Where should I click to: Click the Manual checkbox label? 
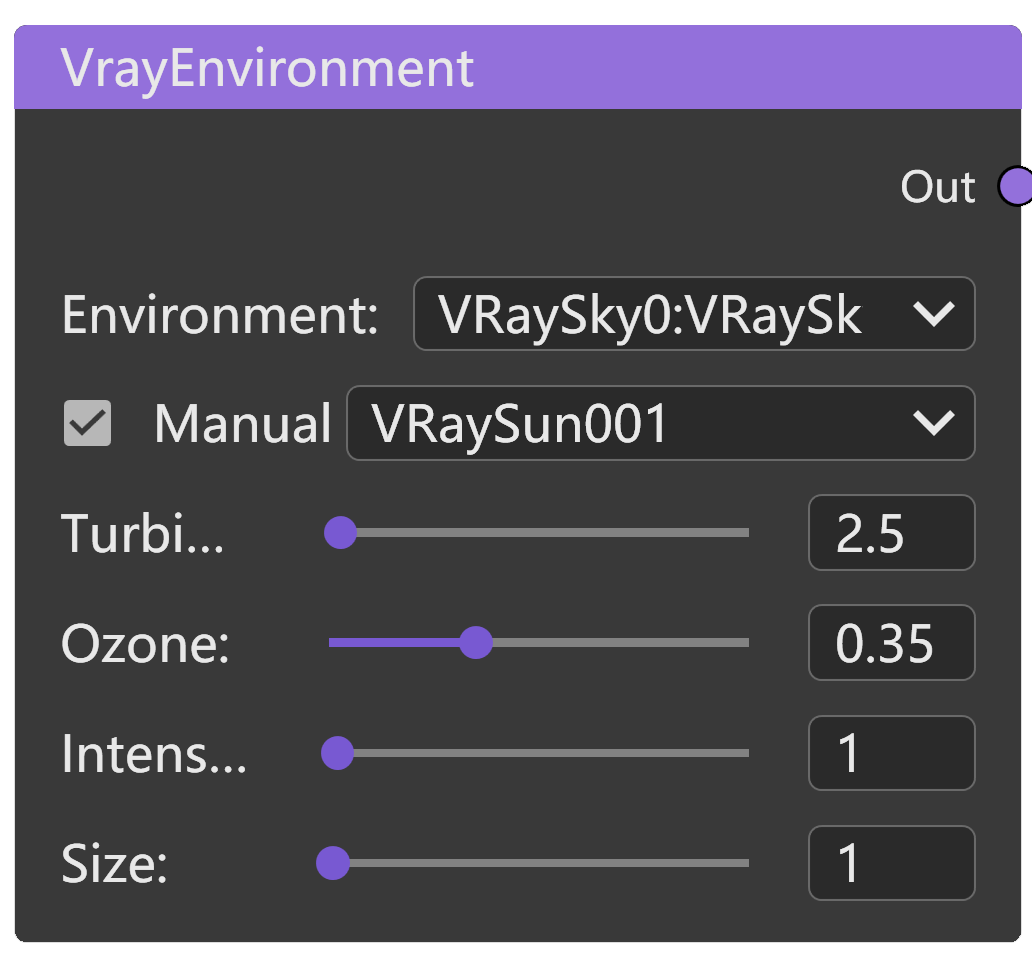tap(242, 424)
